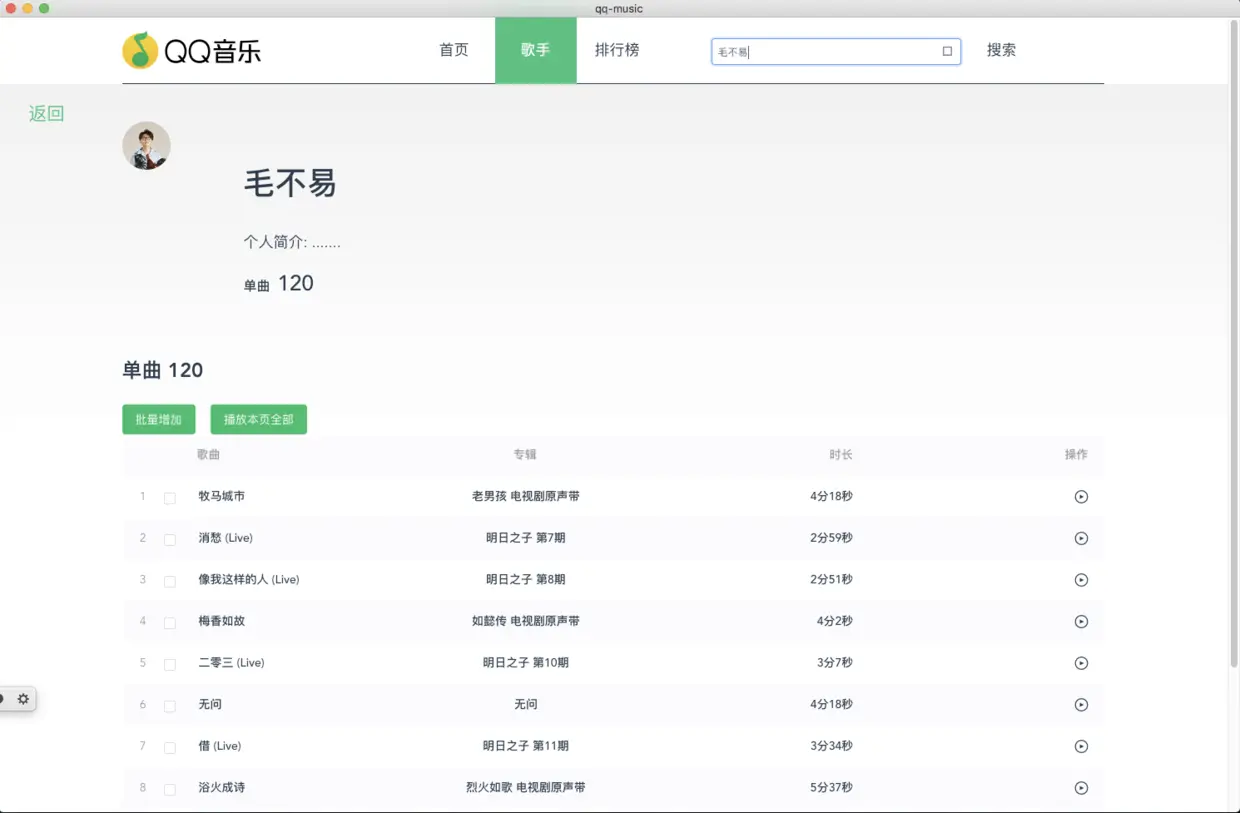The width and height of the screenshot is (1240, 813).
Task: Play the 无问 track in row 6
Action: 1081,705
